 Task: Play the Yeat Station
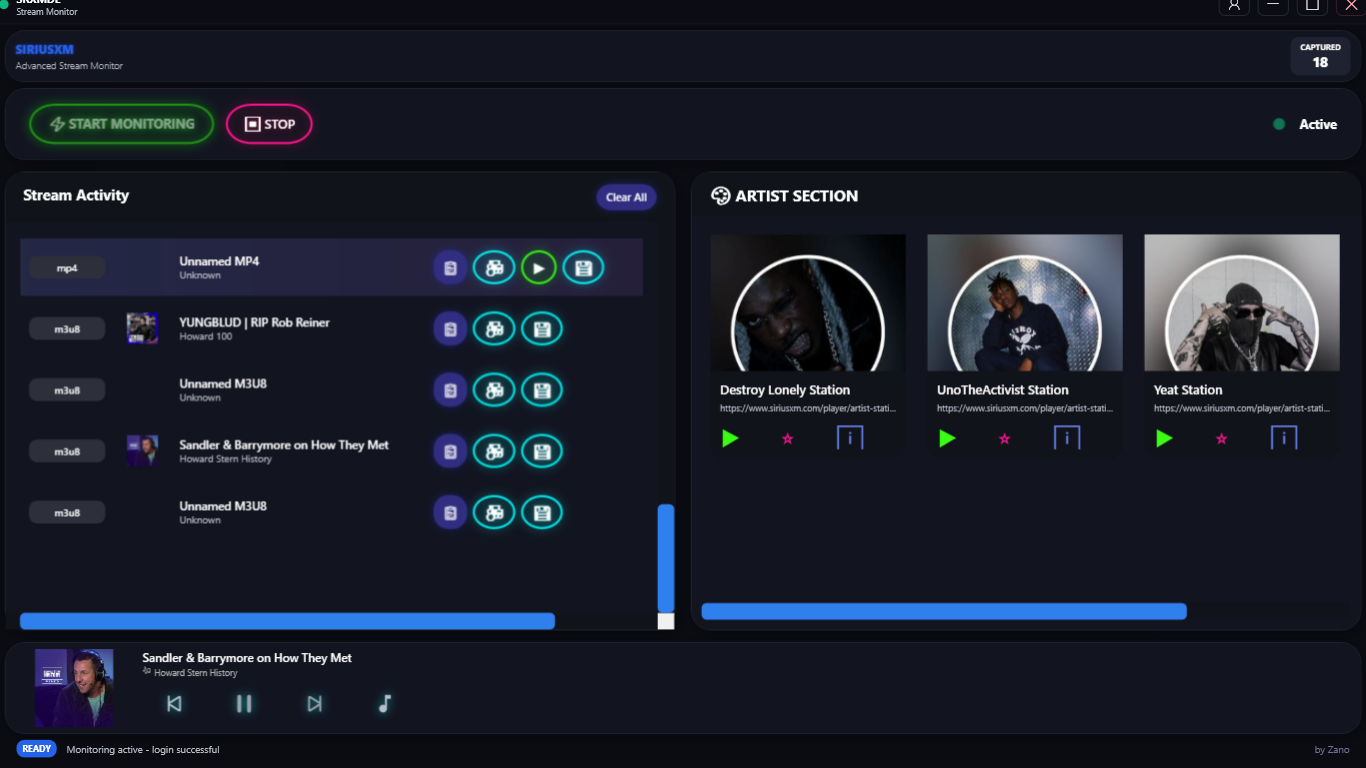(1164, 438)
